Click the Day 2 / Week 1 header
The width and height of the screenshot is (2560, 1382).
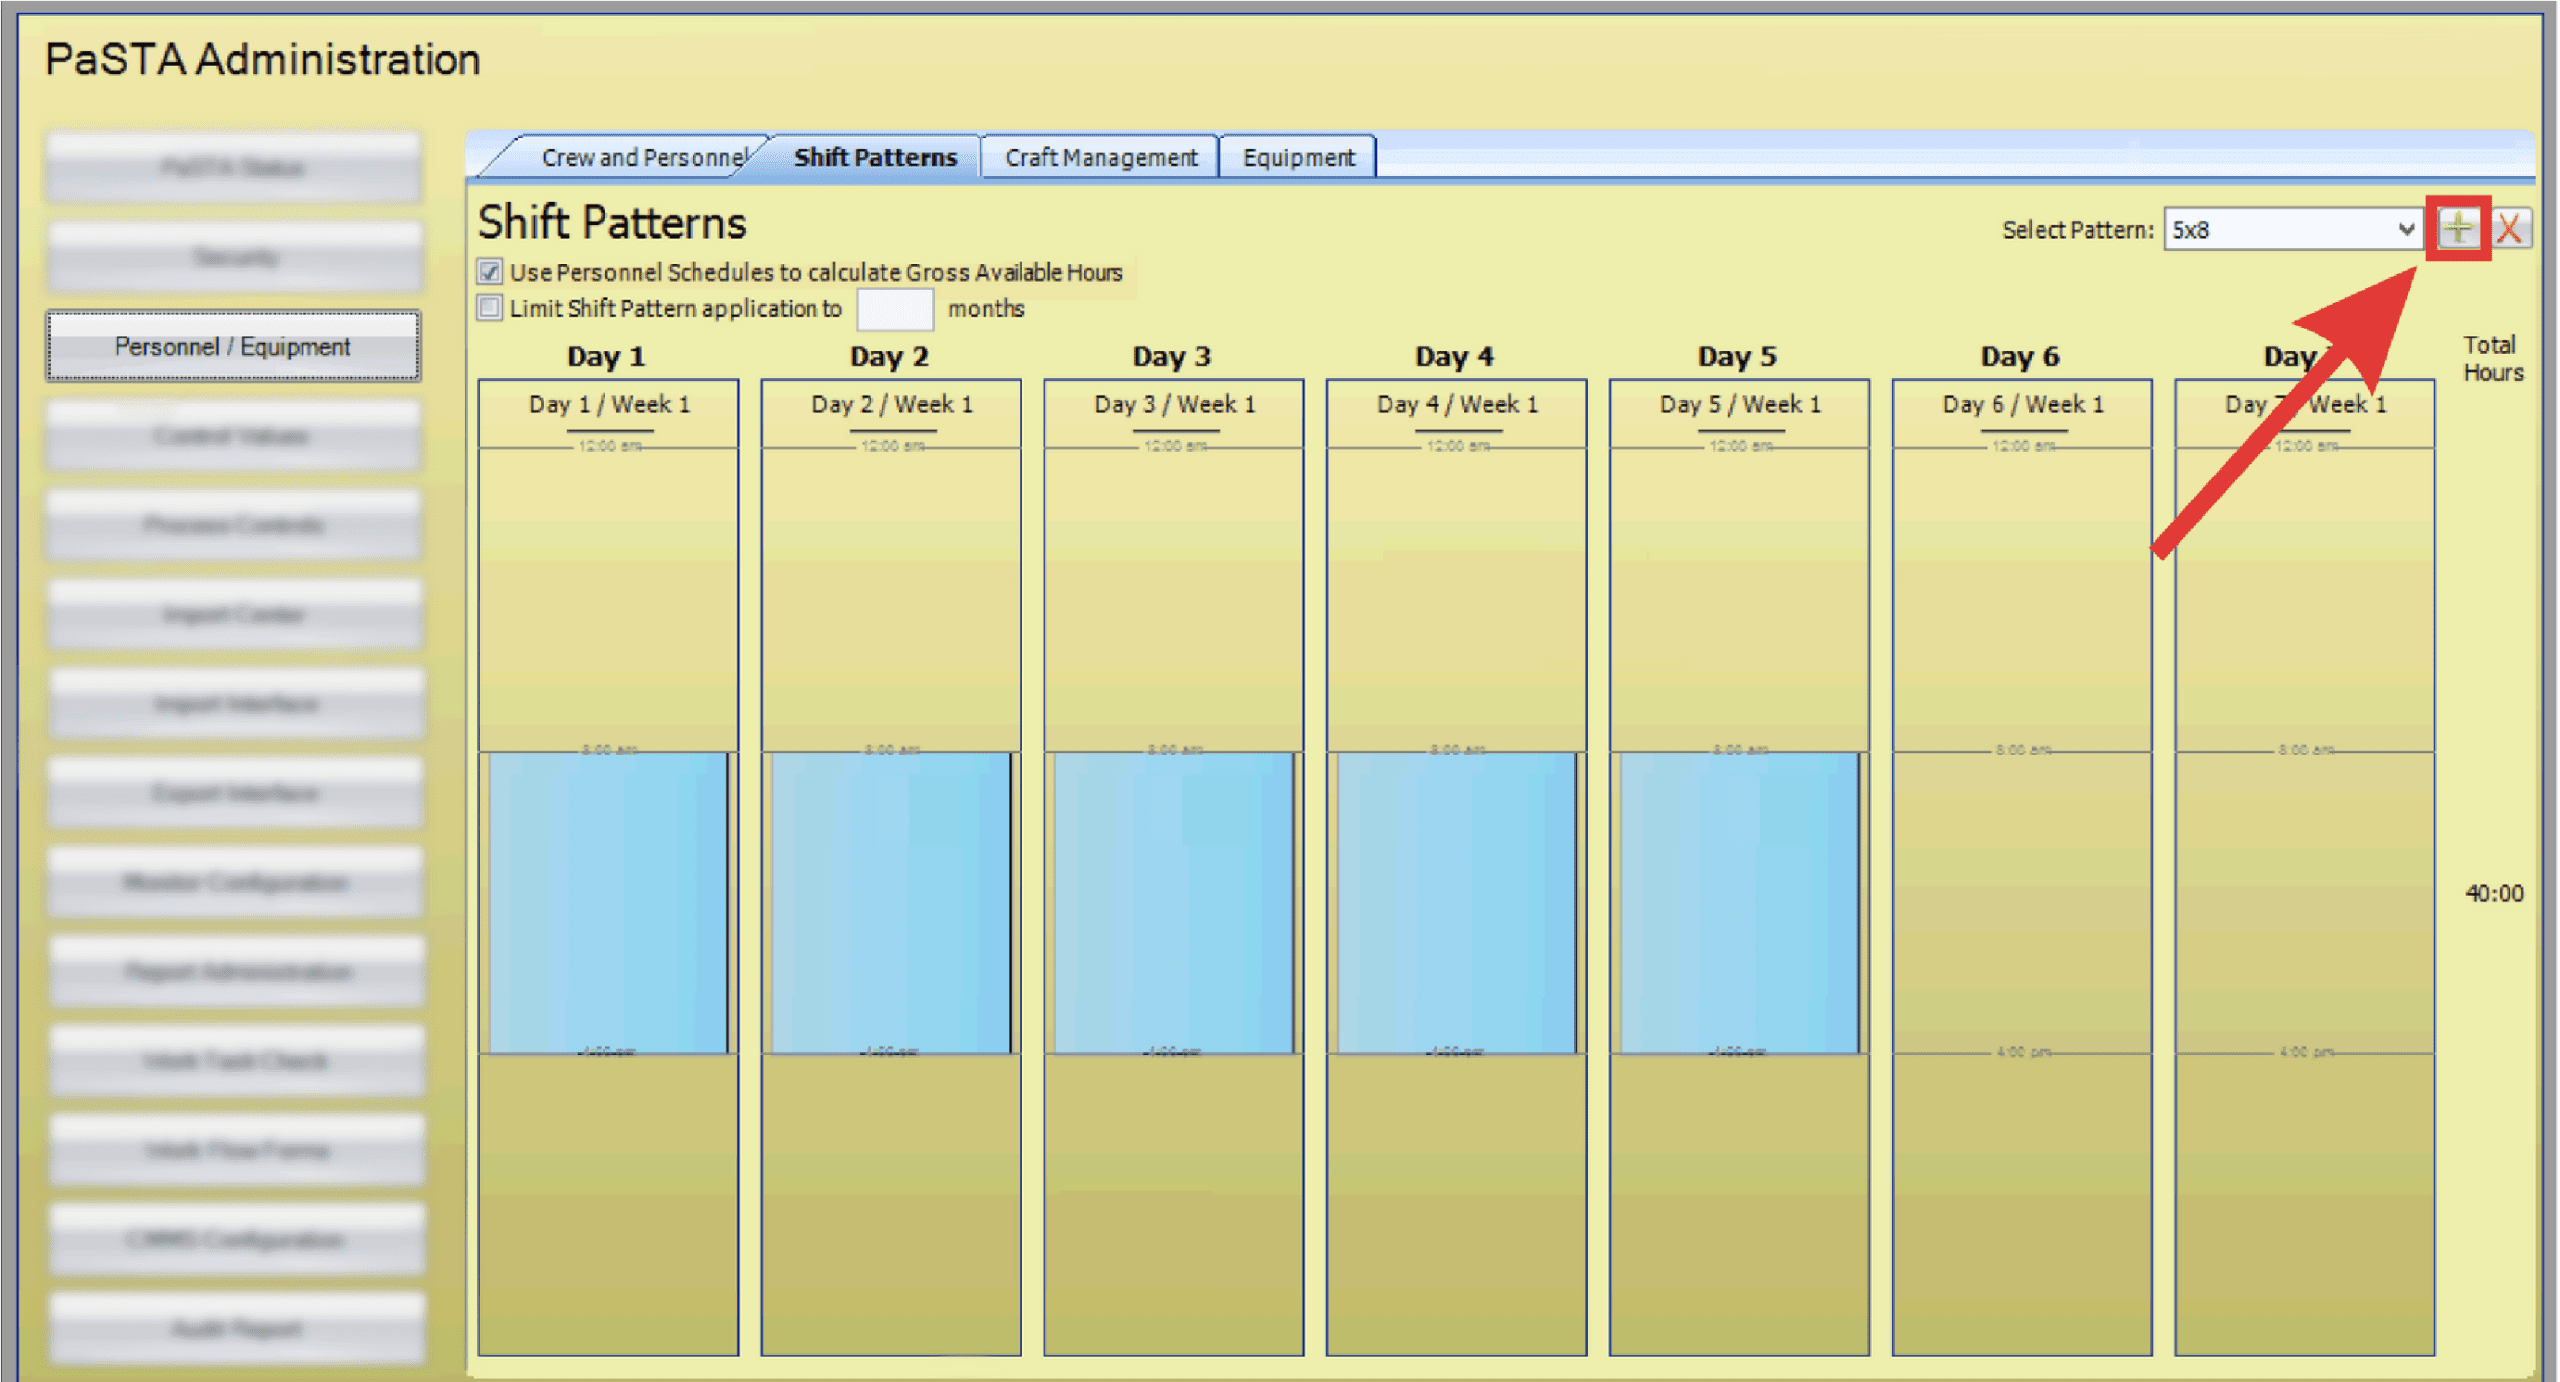(890, 405)
